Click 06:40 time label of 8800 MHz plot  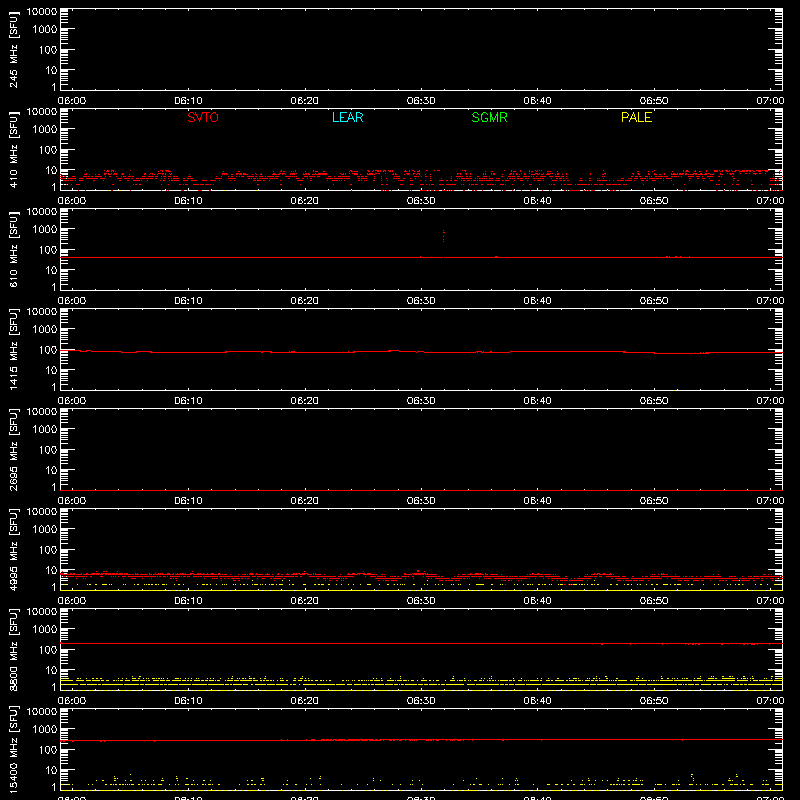pyautogui.click(x=537, y=701)
